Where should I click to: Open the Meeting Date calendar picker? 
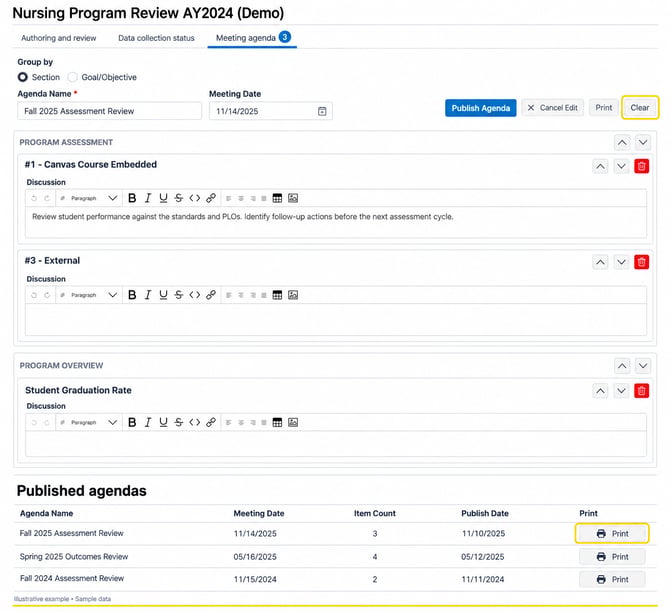pyautogui.click(x=322, y=111)
